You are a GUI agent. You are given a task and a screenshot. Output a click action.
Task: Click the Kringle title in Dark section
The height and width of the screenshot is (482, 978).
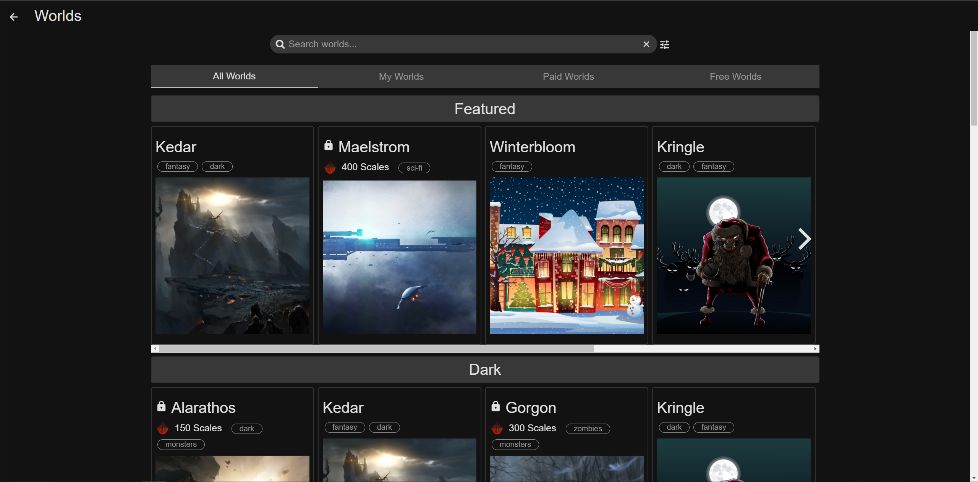[x=680, y=408]
